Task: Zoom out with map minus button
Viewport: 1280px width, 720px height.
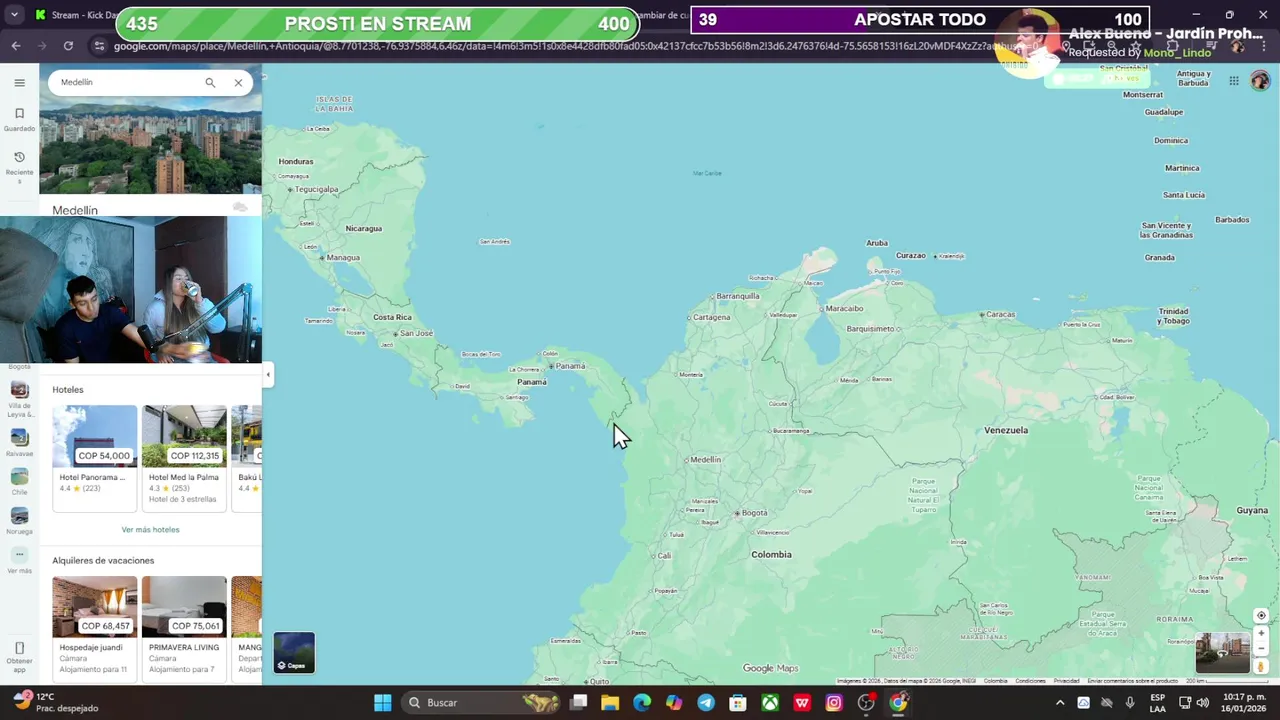Action: coord(1261,649)
